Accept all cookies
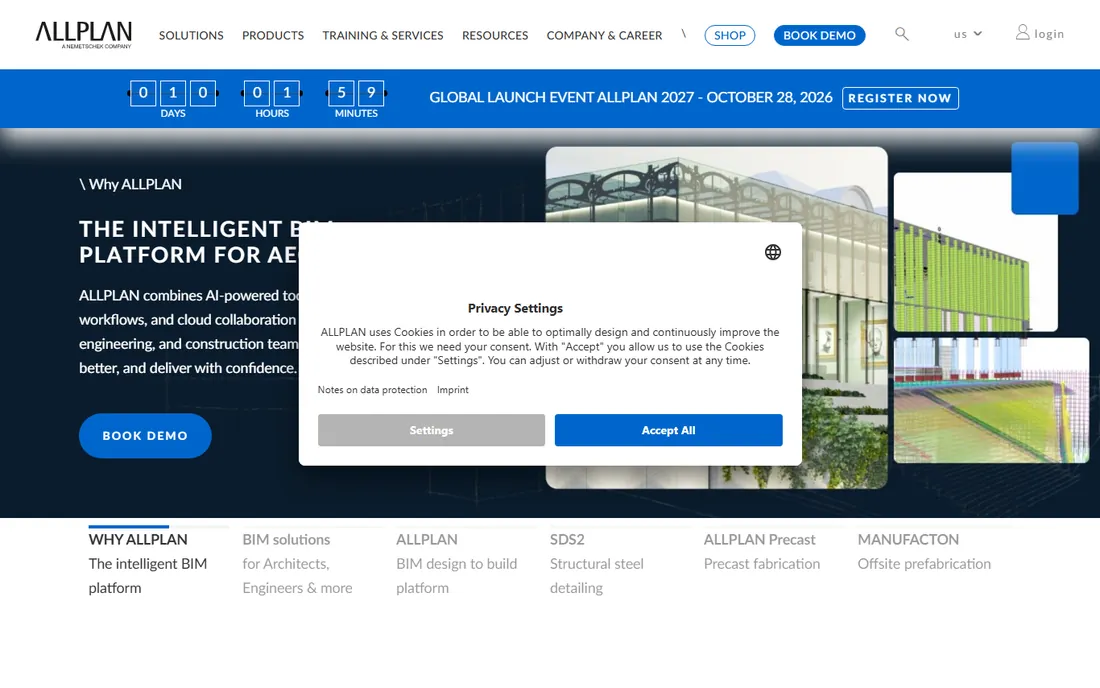 (669, 430)
